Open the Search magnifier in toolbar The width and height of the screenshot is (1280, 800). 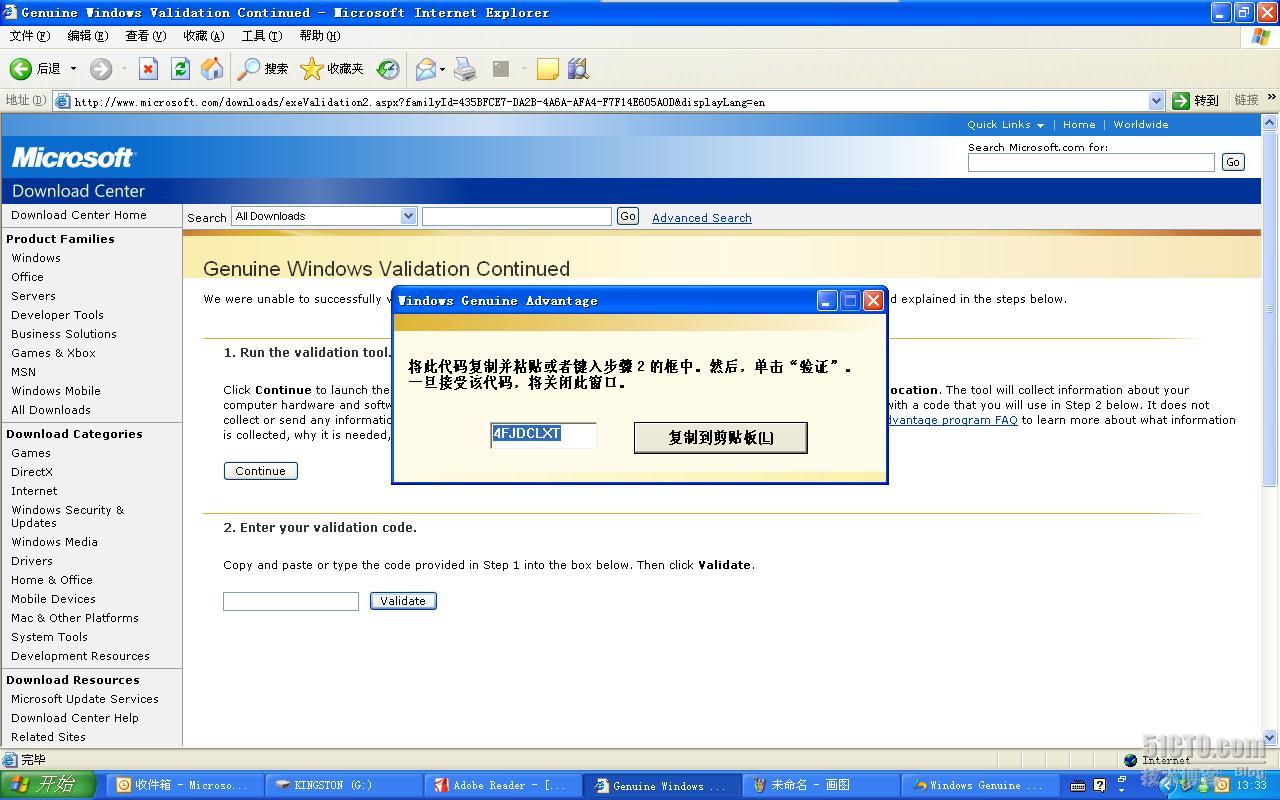pyautogui.click(x=248, y=69)
